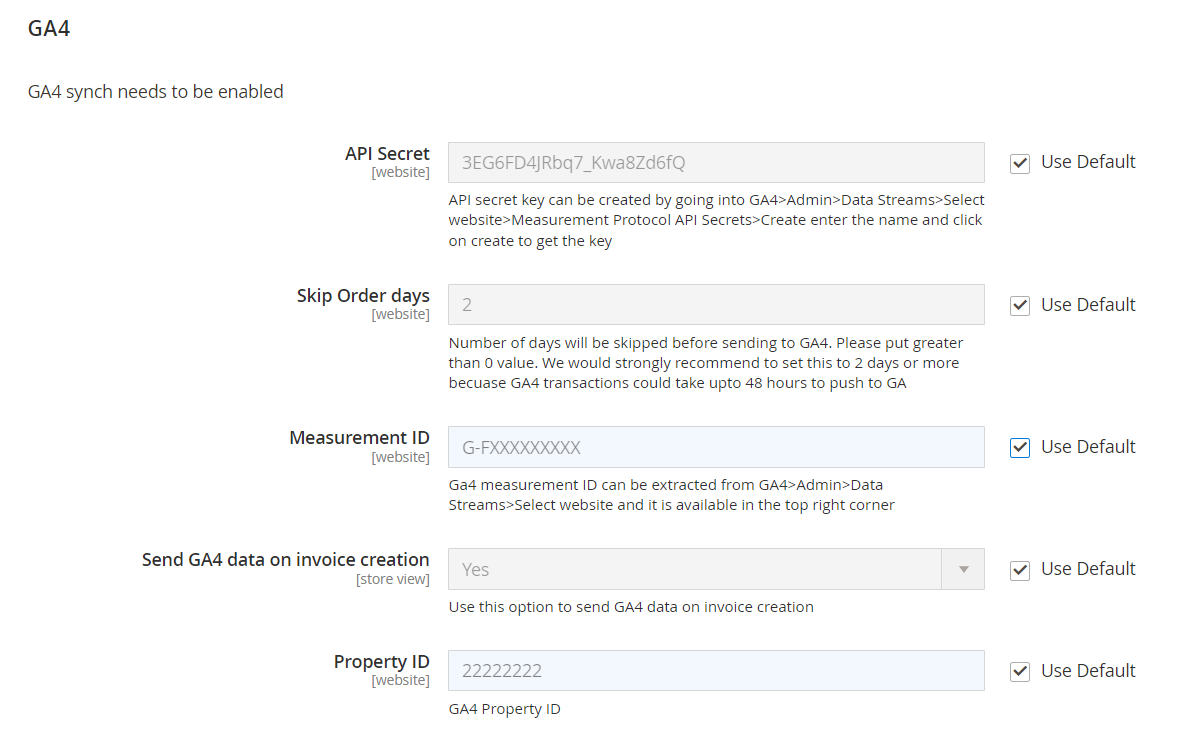Click the Property ID field label

point(381,662)
